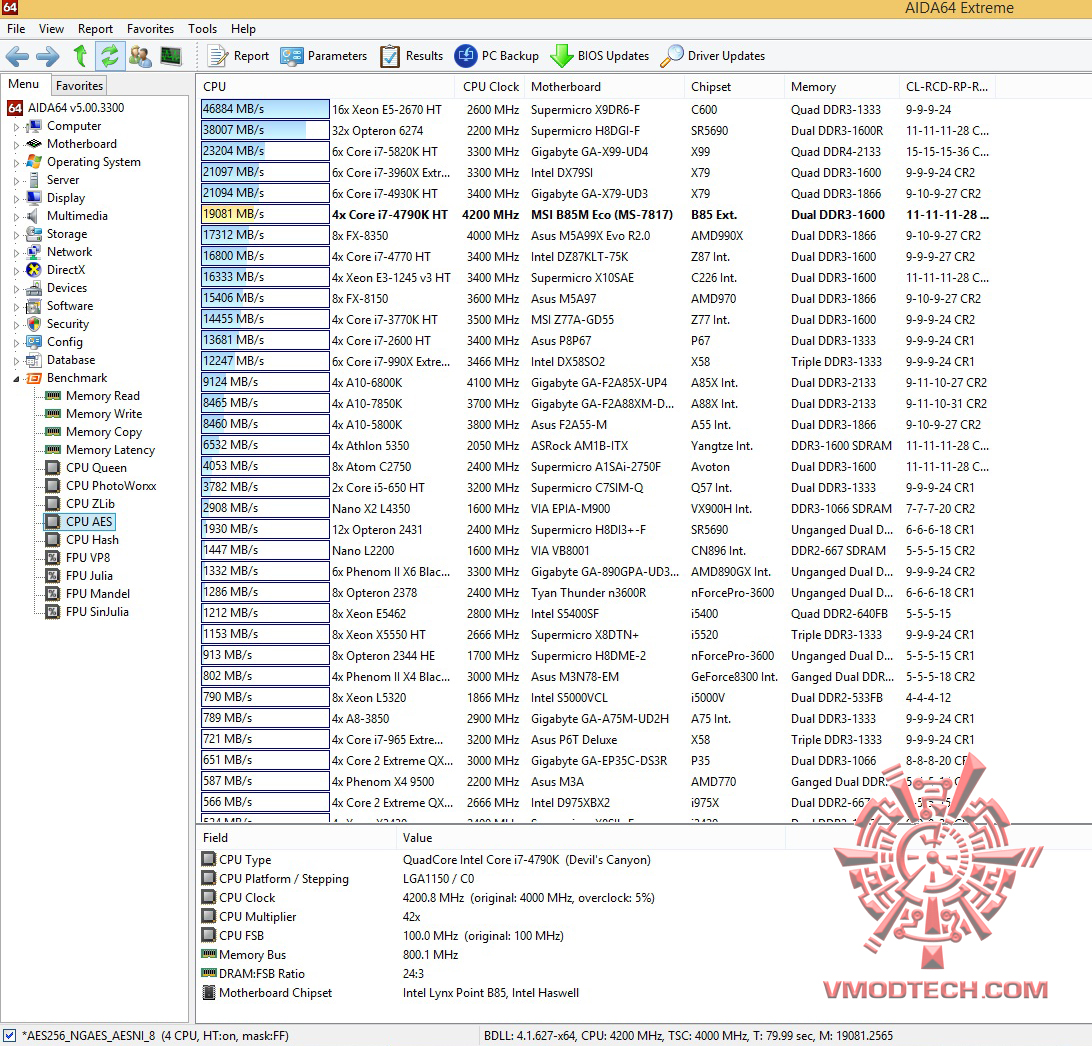Screen dimensions: 1092x1046
Task: Sort by the Memory column header
Action: click(842, 86)
